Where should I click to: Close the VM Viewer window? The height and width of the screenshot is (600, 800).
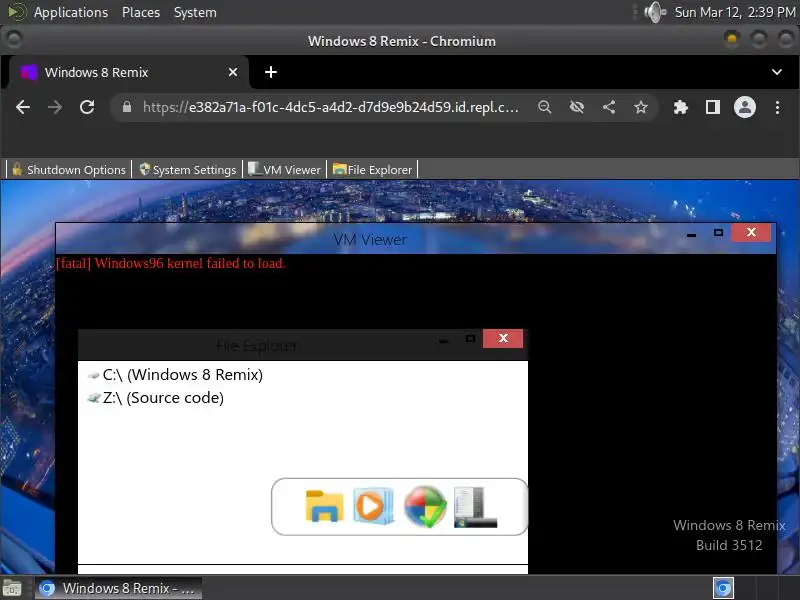(751, 232)
